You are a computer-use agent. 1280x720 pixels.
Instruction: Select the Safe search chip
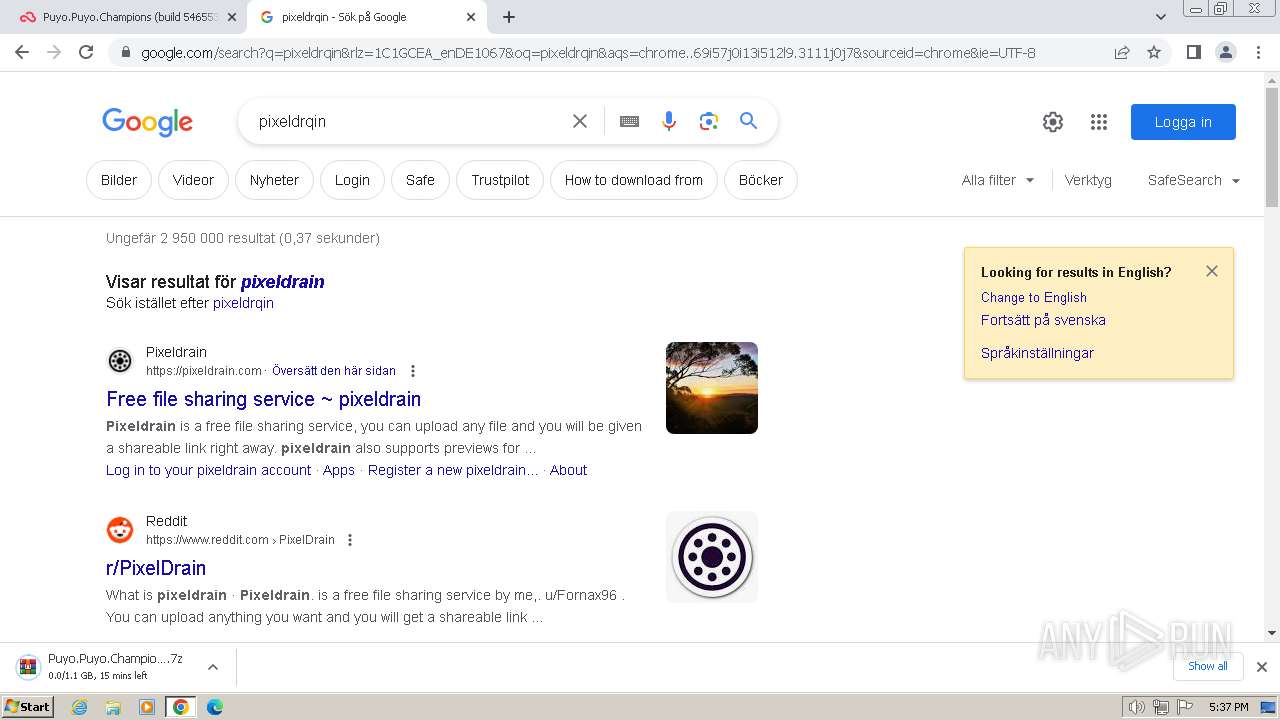click(420, 180)
